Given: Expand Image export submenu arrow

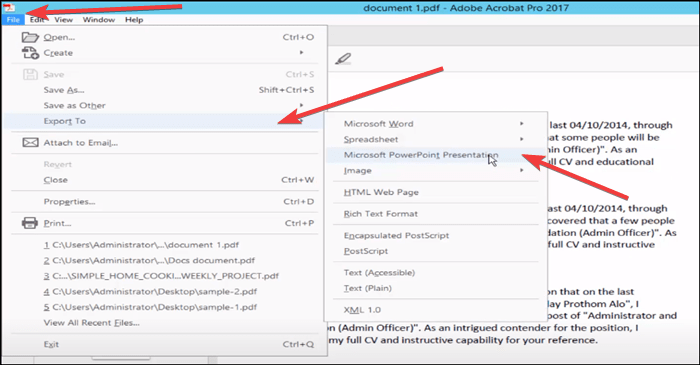Looking at the screenshot, I should [521, 170].
